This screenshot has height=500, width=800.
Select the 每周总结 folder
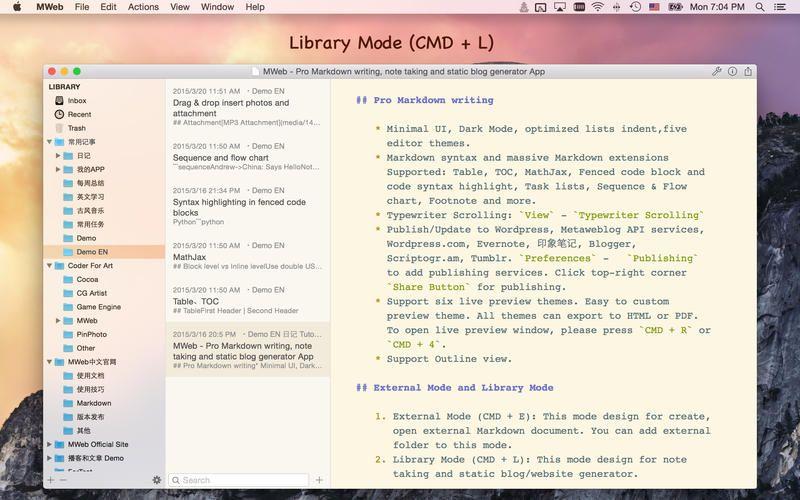pos(84,183)
